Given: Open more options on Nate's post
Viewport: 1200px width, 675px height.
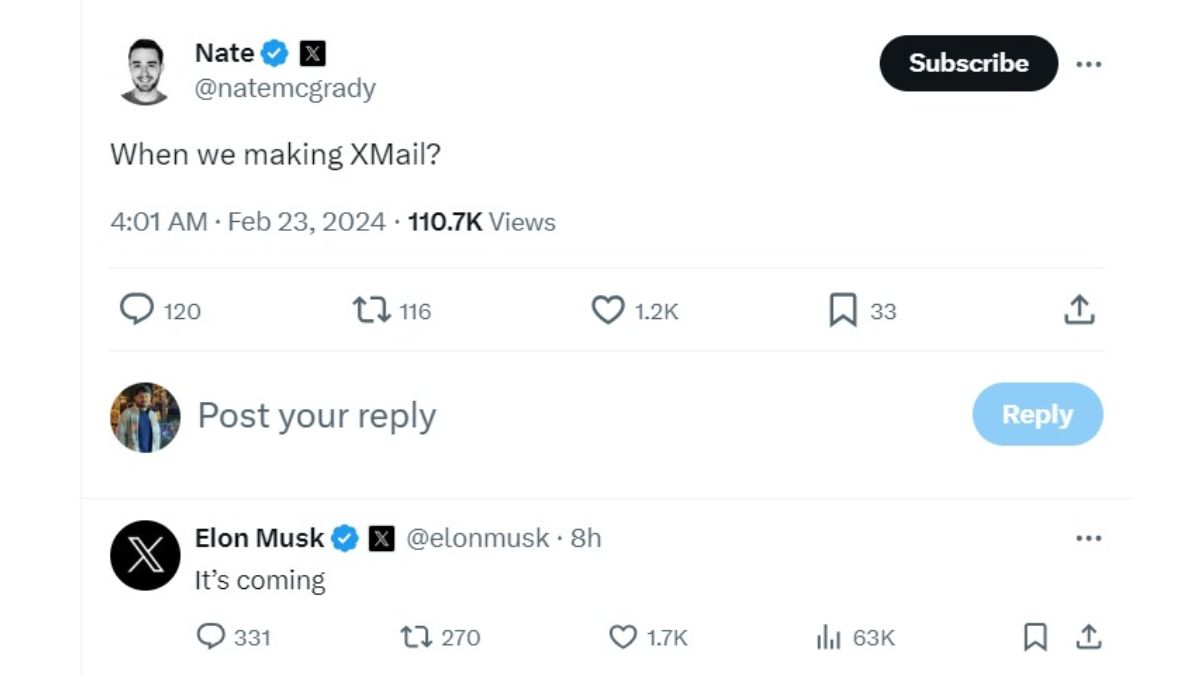Looking at the screenshot, I should click(1088, 64).
